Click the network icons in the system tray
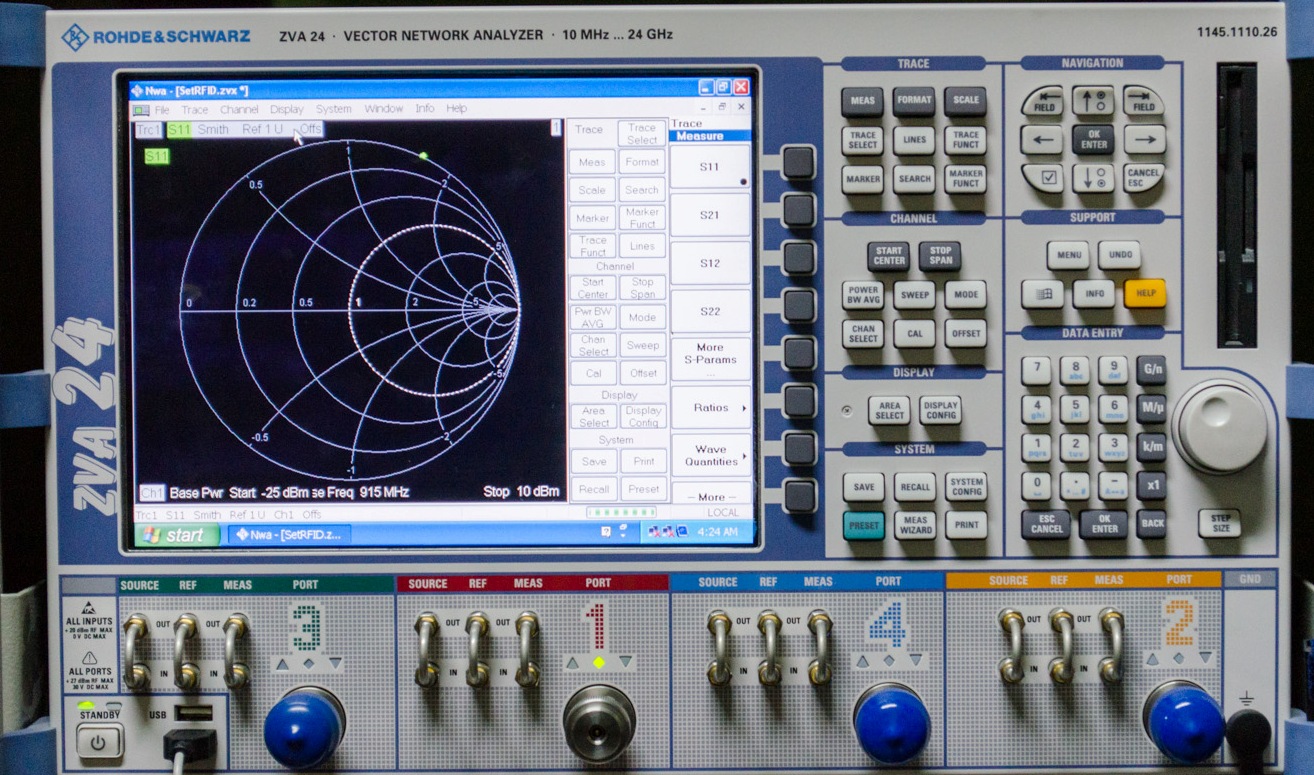The width and height of the screenshot is (1314, 775). click(x=662, y=532)
